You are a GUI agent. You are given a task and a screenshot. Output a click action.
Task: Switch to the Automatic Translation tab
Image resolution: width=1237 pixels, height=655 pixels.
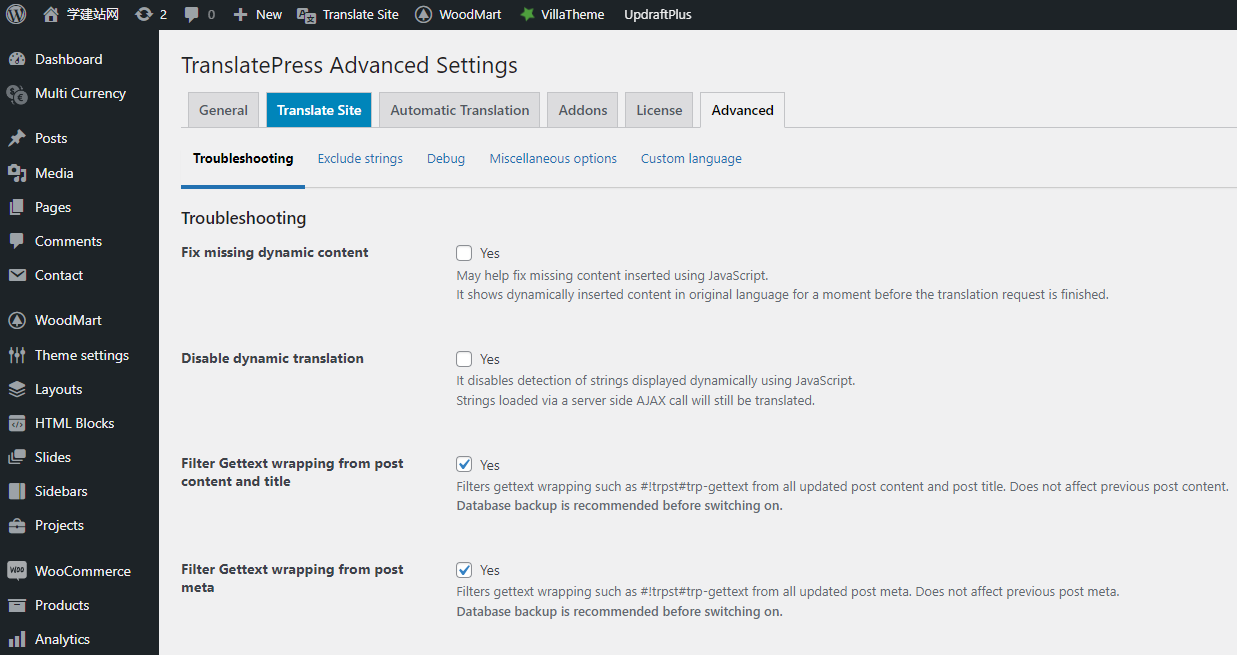[459, 110]
